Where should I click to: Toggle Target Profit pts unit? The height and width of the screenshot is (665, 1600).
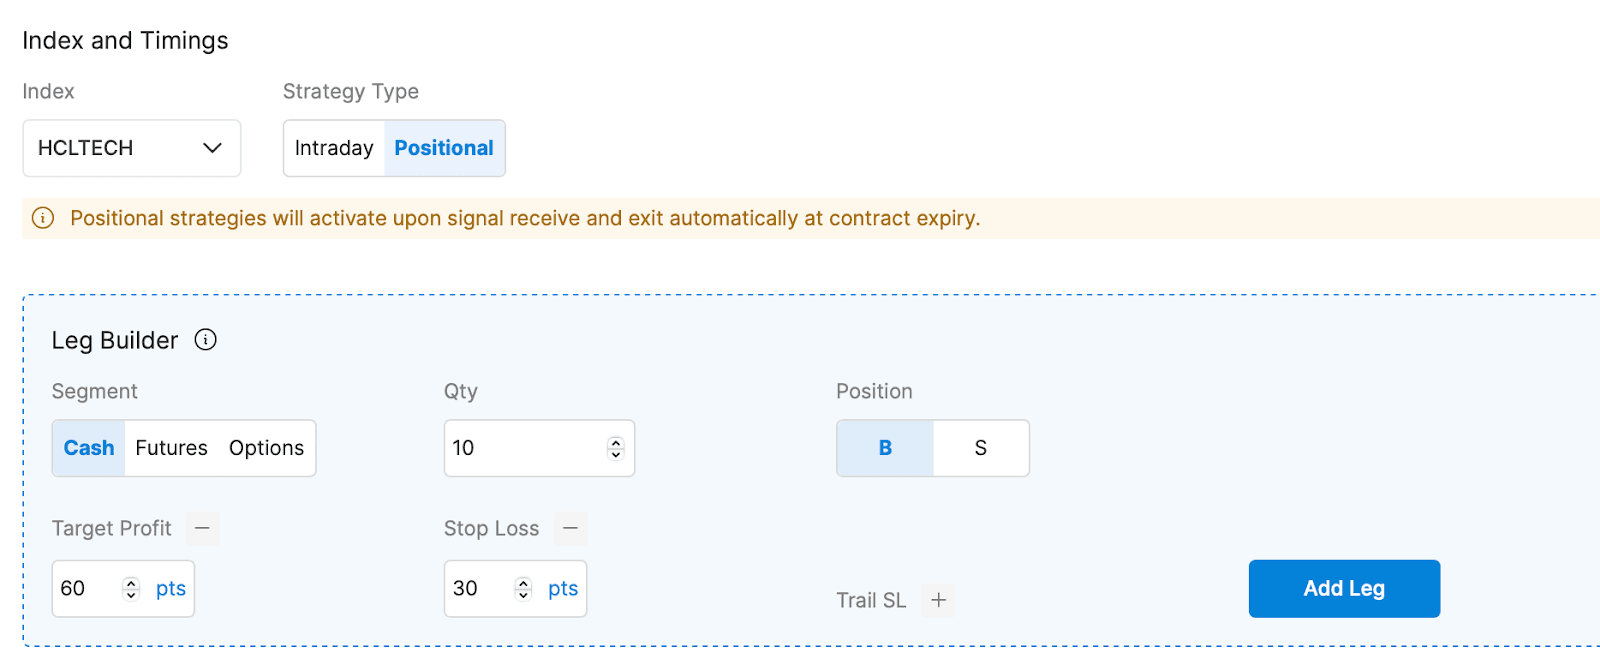[x=171, y=589]
